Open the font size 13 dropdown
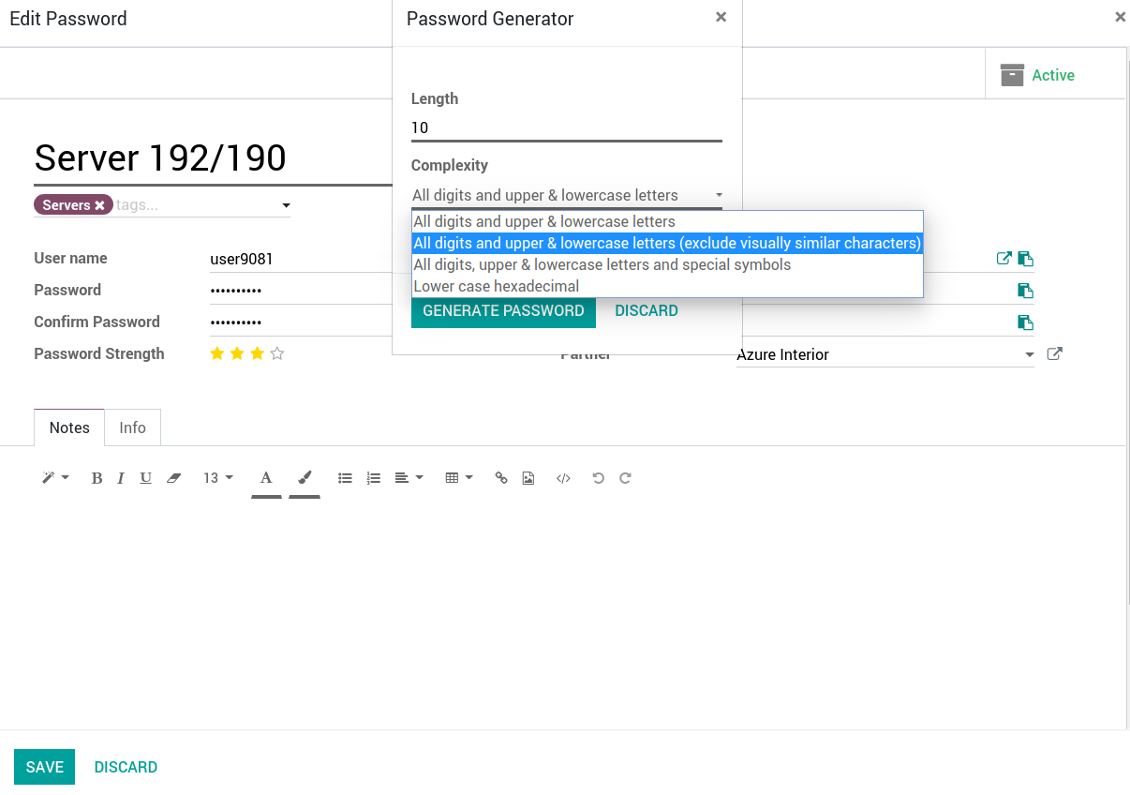The height and width of the screenshot is (795, 1130). coord(218,478)
